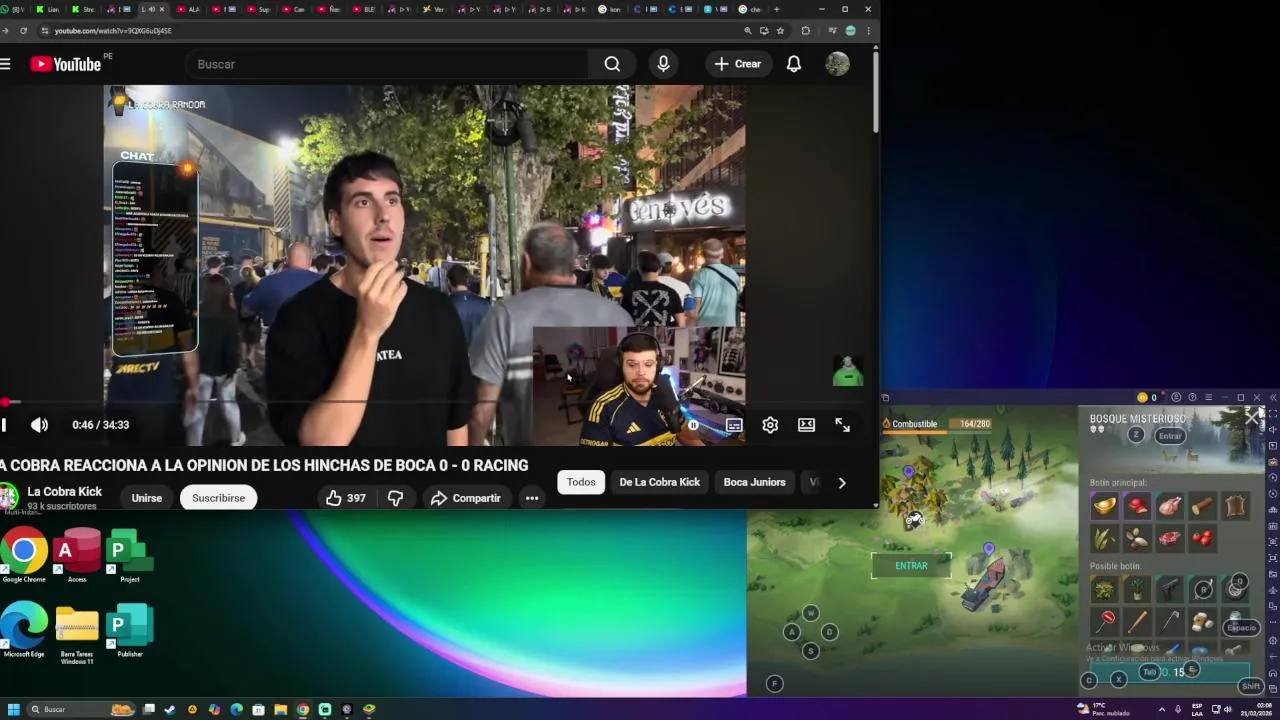This screenshot has height=720, width=1280.
Task: Select the gold ingot loot item
Action: 1104,506
